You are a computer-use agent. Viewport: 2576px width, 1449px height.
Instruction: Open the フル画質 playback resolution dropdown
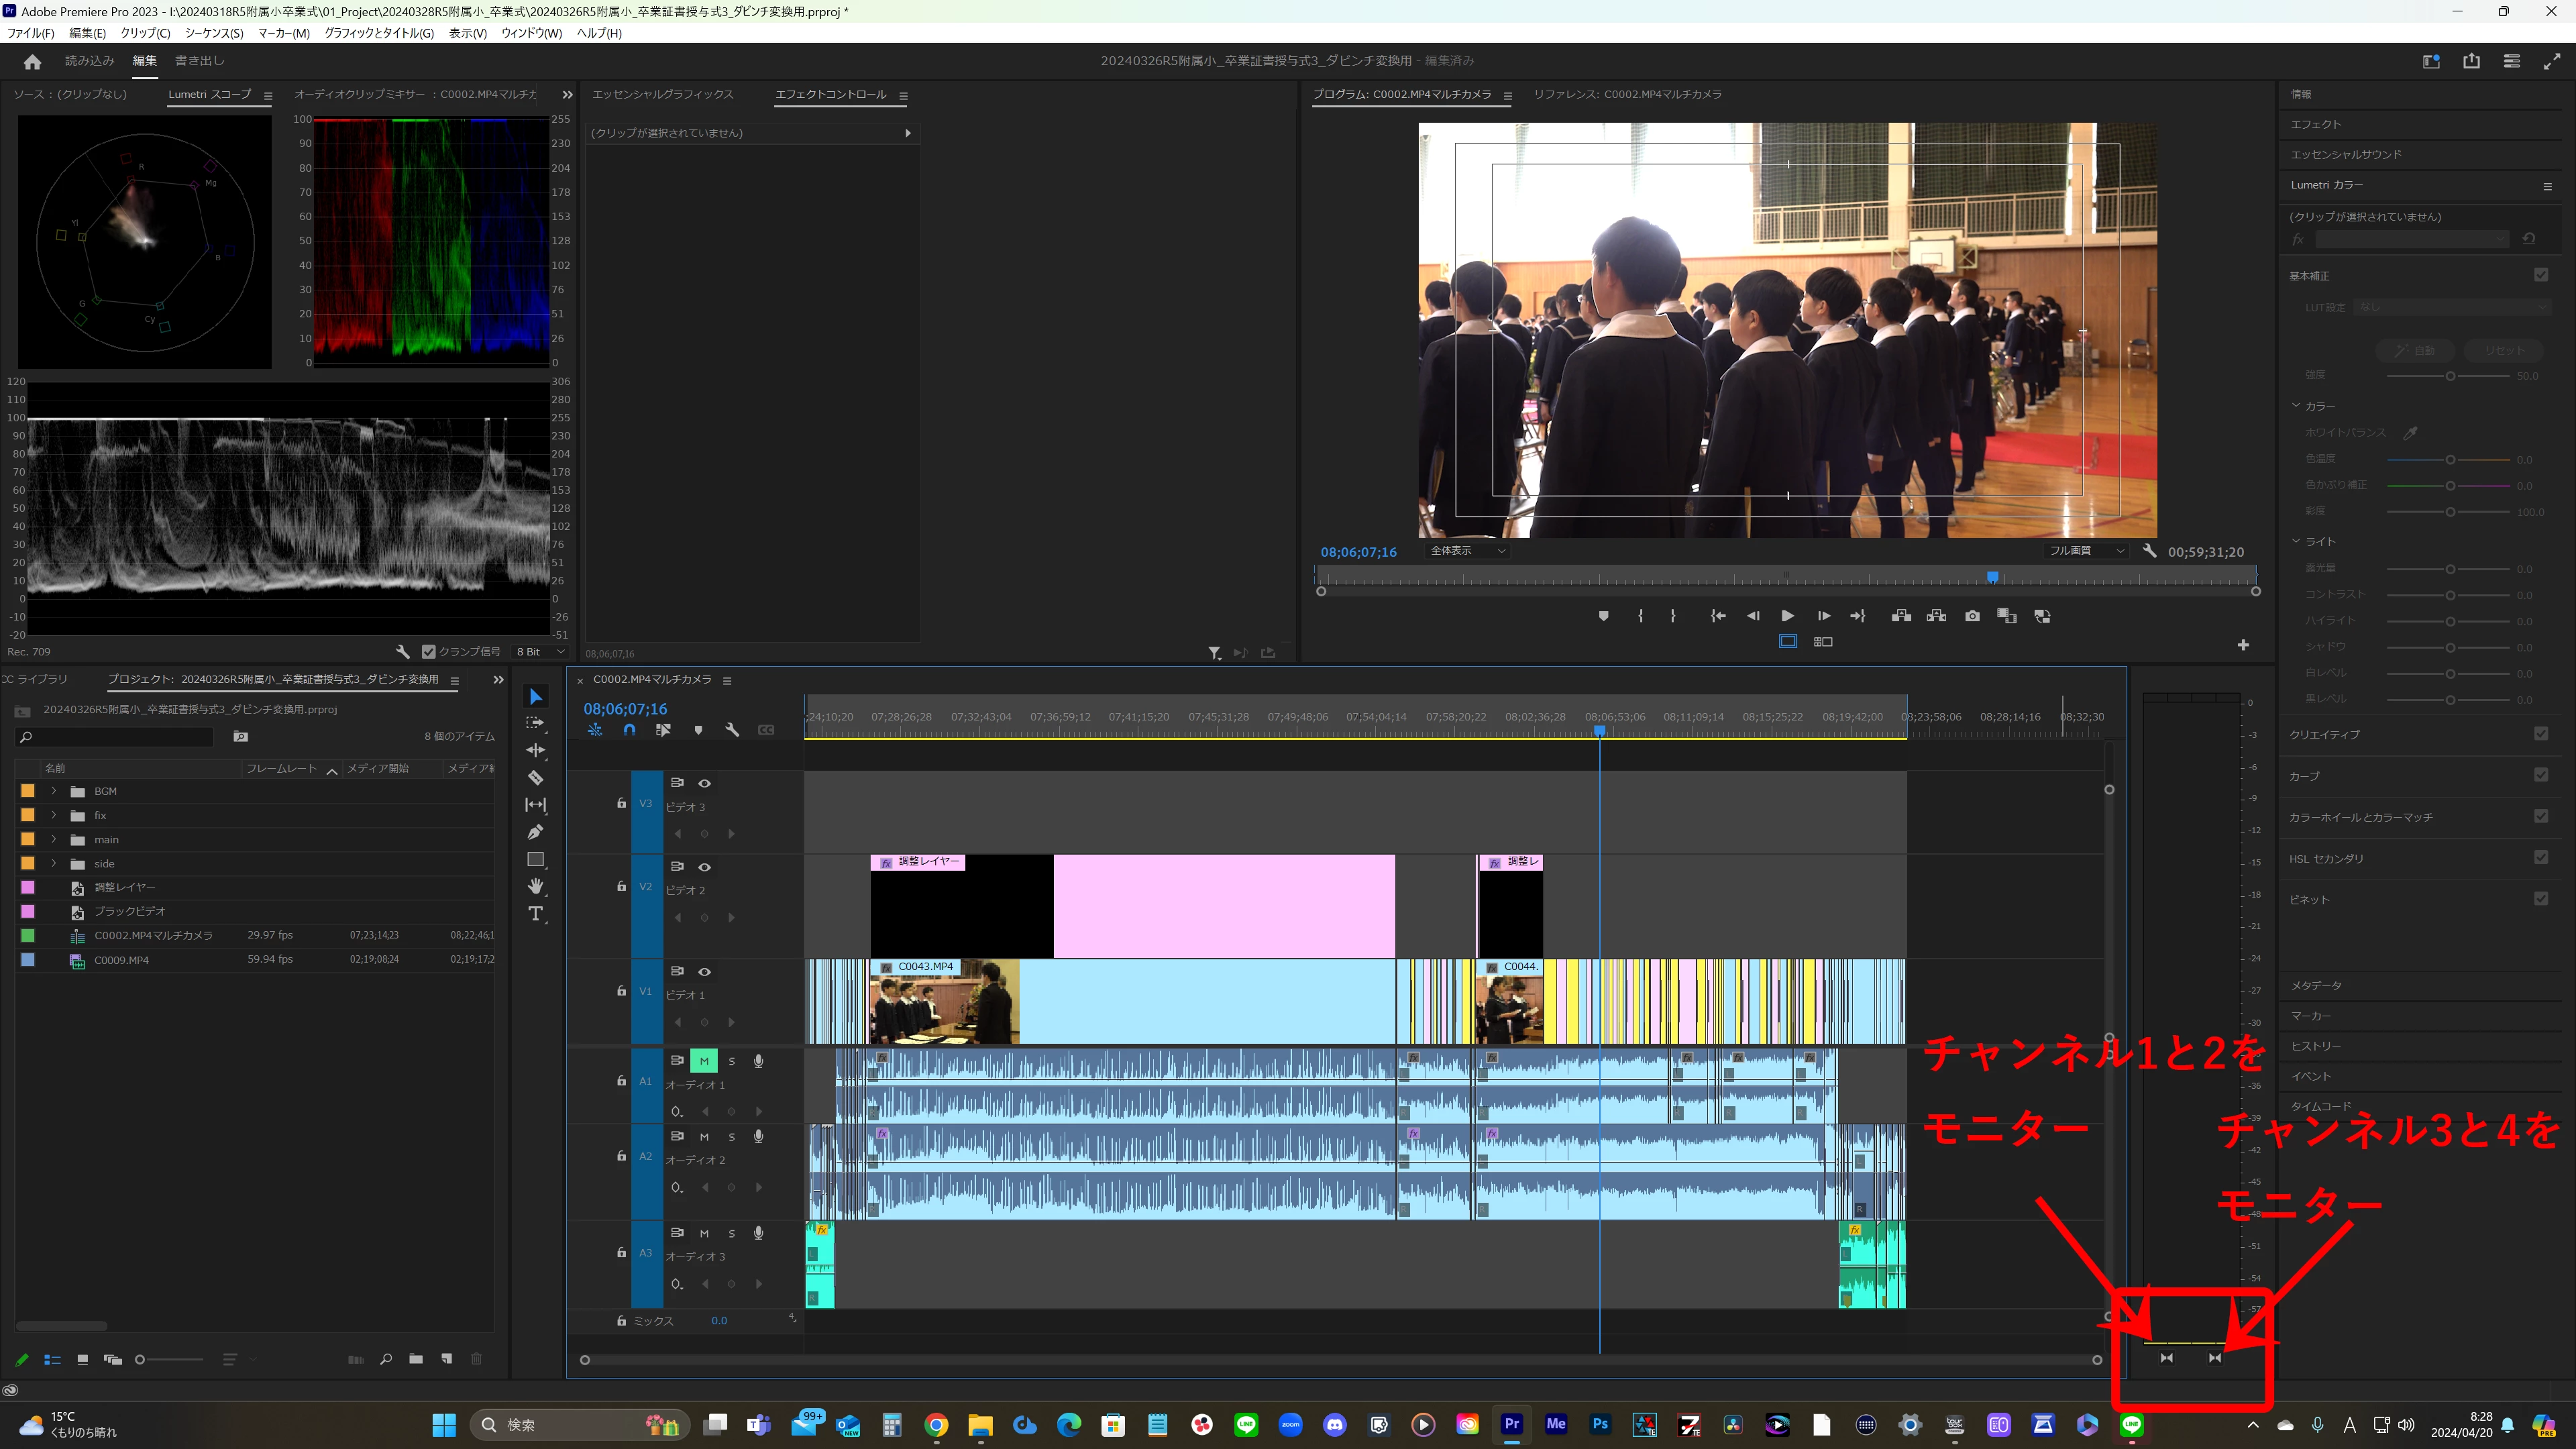tap(2087, 551)
